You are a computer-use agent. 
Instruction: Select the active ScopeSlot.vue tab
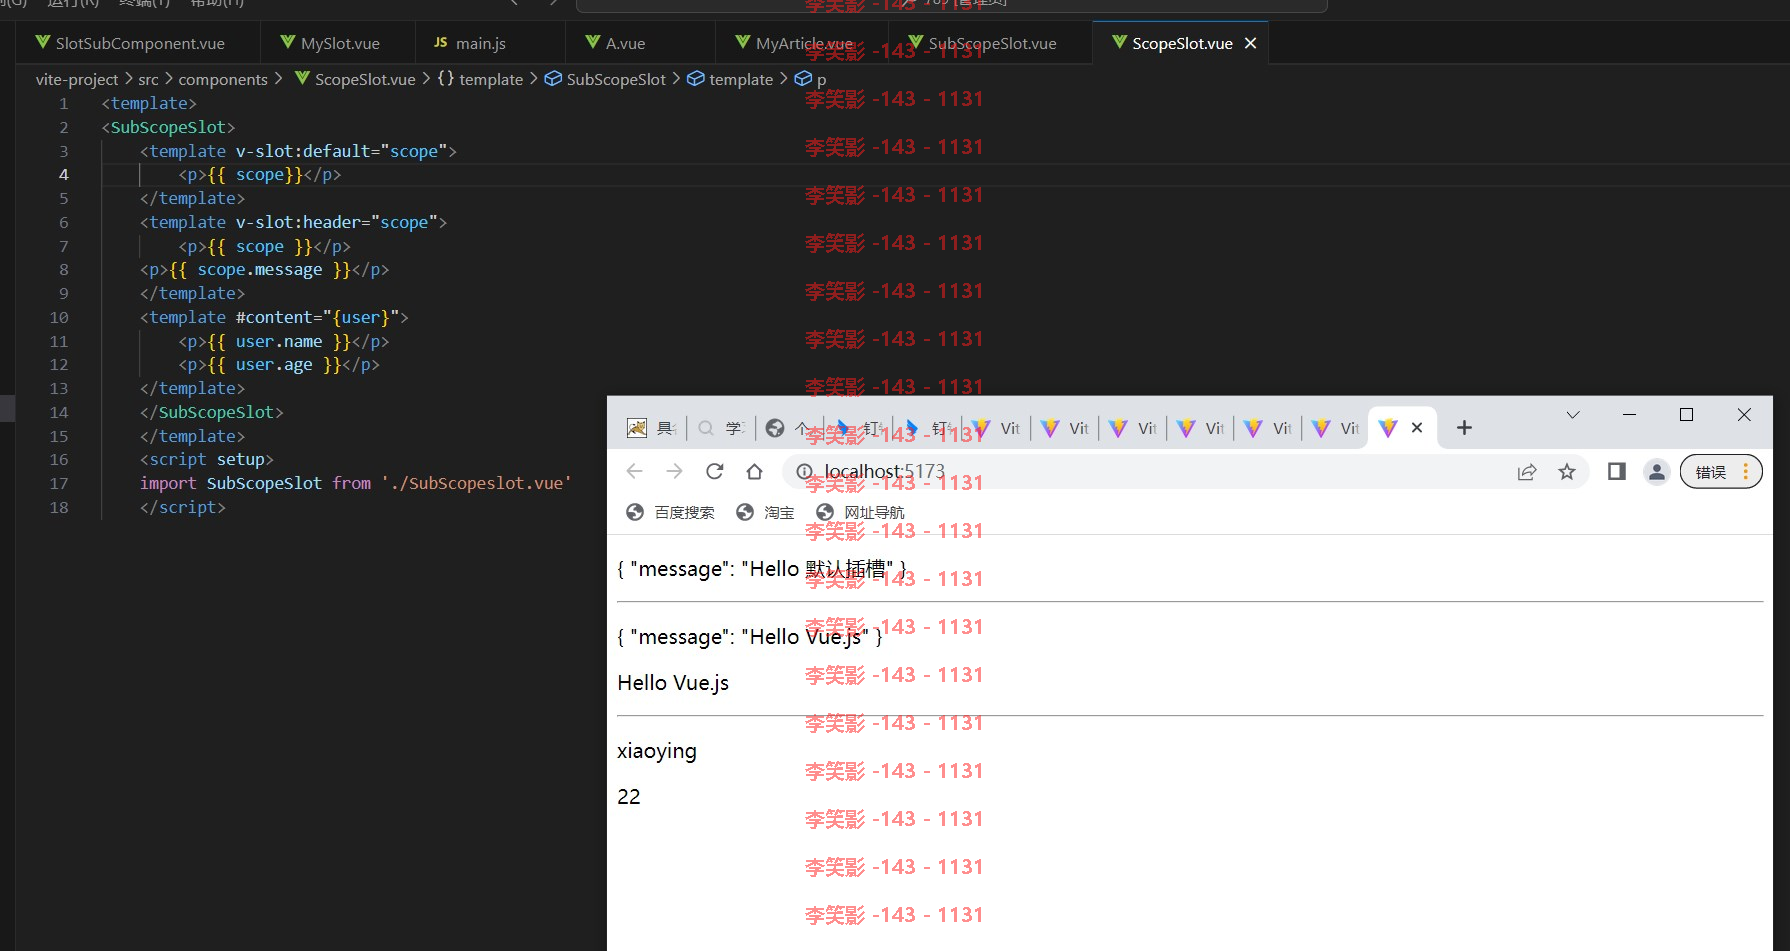1172,43
